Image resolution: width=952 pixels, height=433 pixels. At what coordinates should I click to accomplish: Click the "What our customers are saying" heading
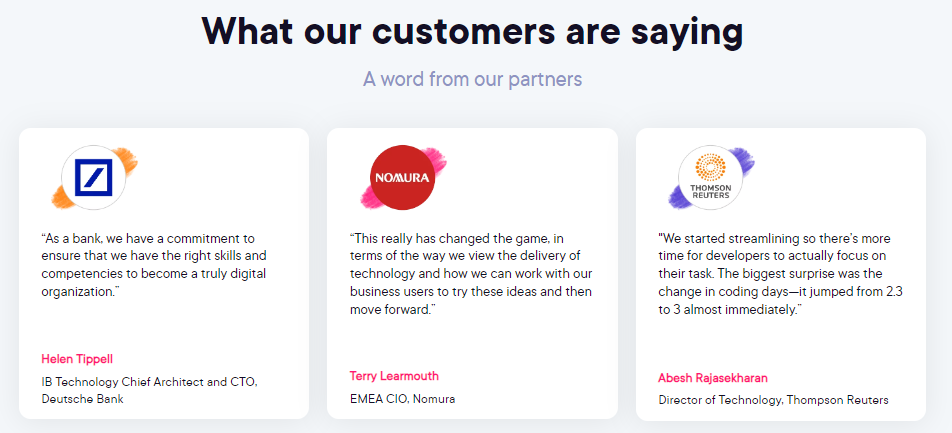pos(473,32)
